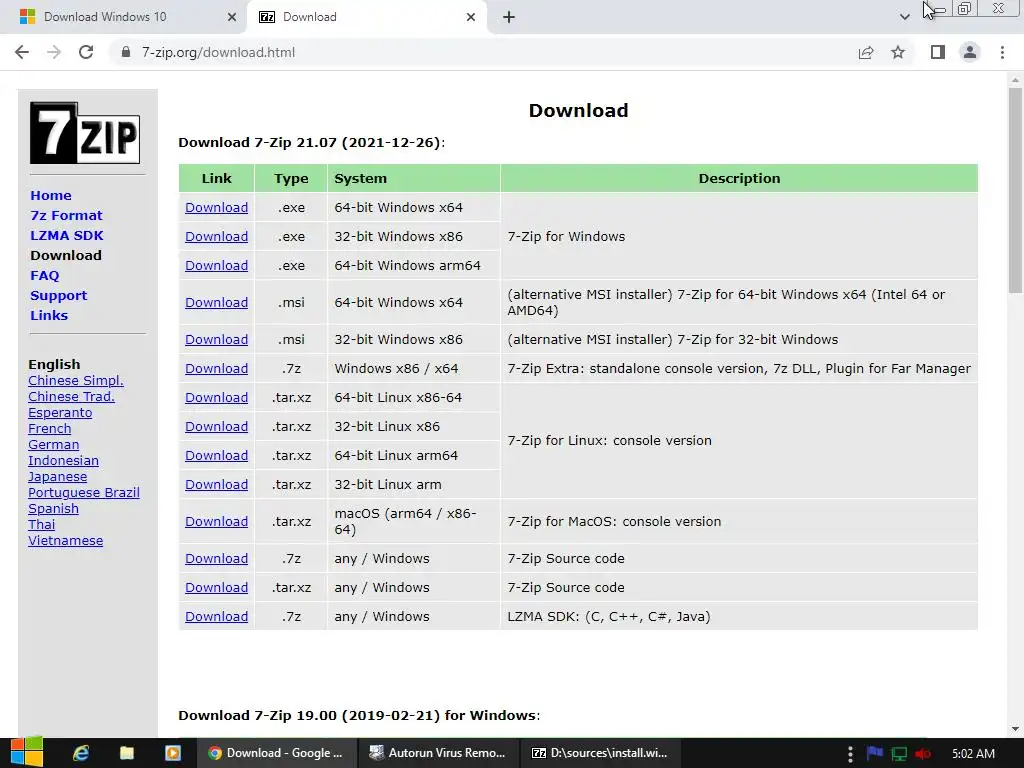
Task: Download the 64-bit Linux arm64 tar.xz
Action: click(x=216, y=456)
